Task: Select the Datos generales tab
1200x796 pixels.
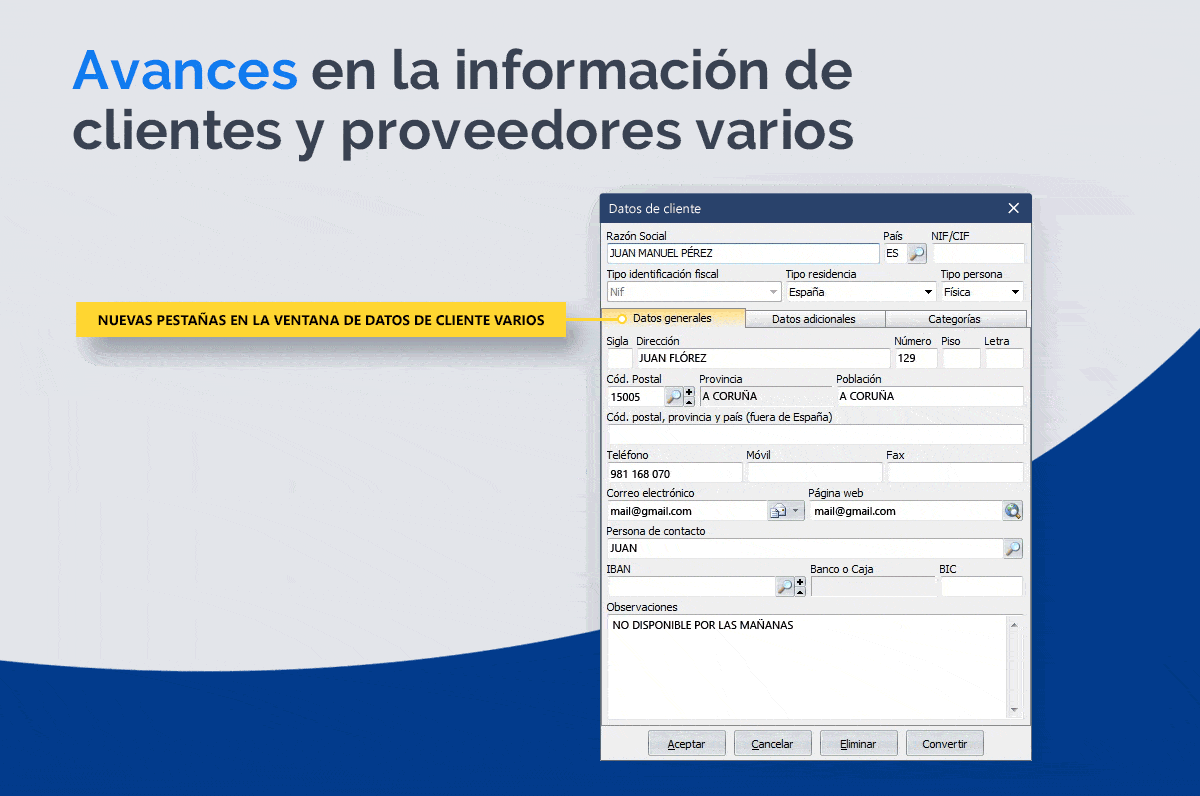Action: coord(672,318)
